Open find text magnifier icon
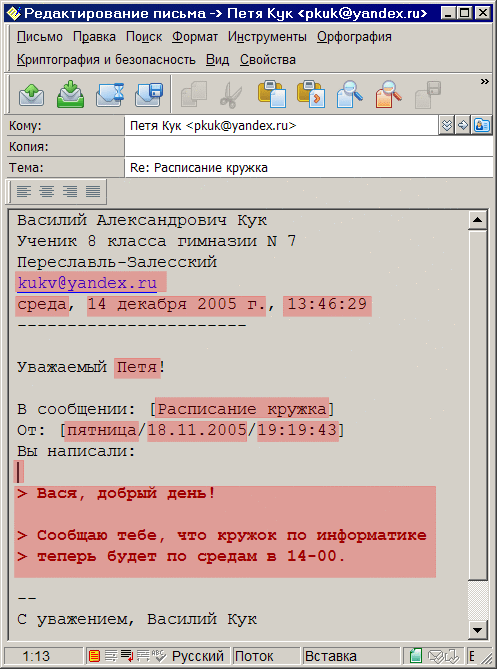Viewport: 497px width, 669px height. click(350, 94)
